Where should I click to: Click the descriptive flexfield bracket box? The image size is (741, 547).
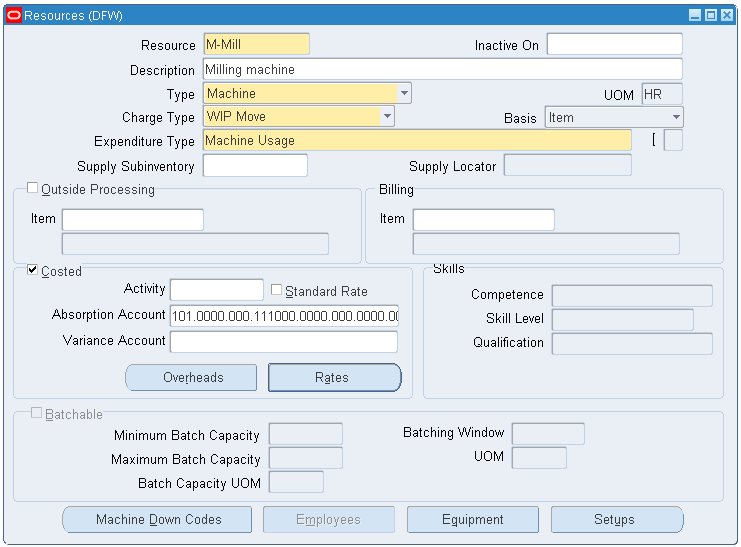click(673, 140)
